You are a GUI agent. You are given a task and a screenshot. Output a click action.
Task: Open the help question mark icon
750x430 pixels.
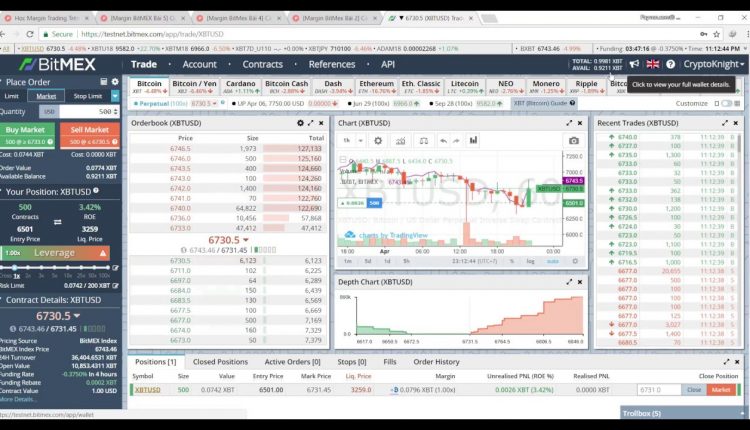(671, 64)
